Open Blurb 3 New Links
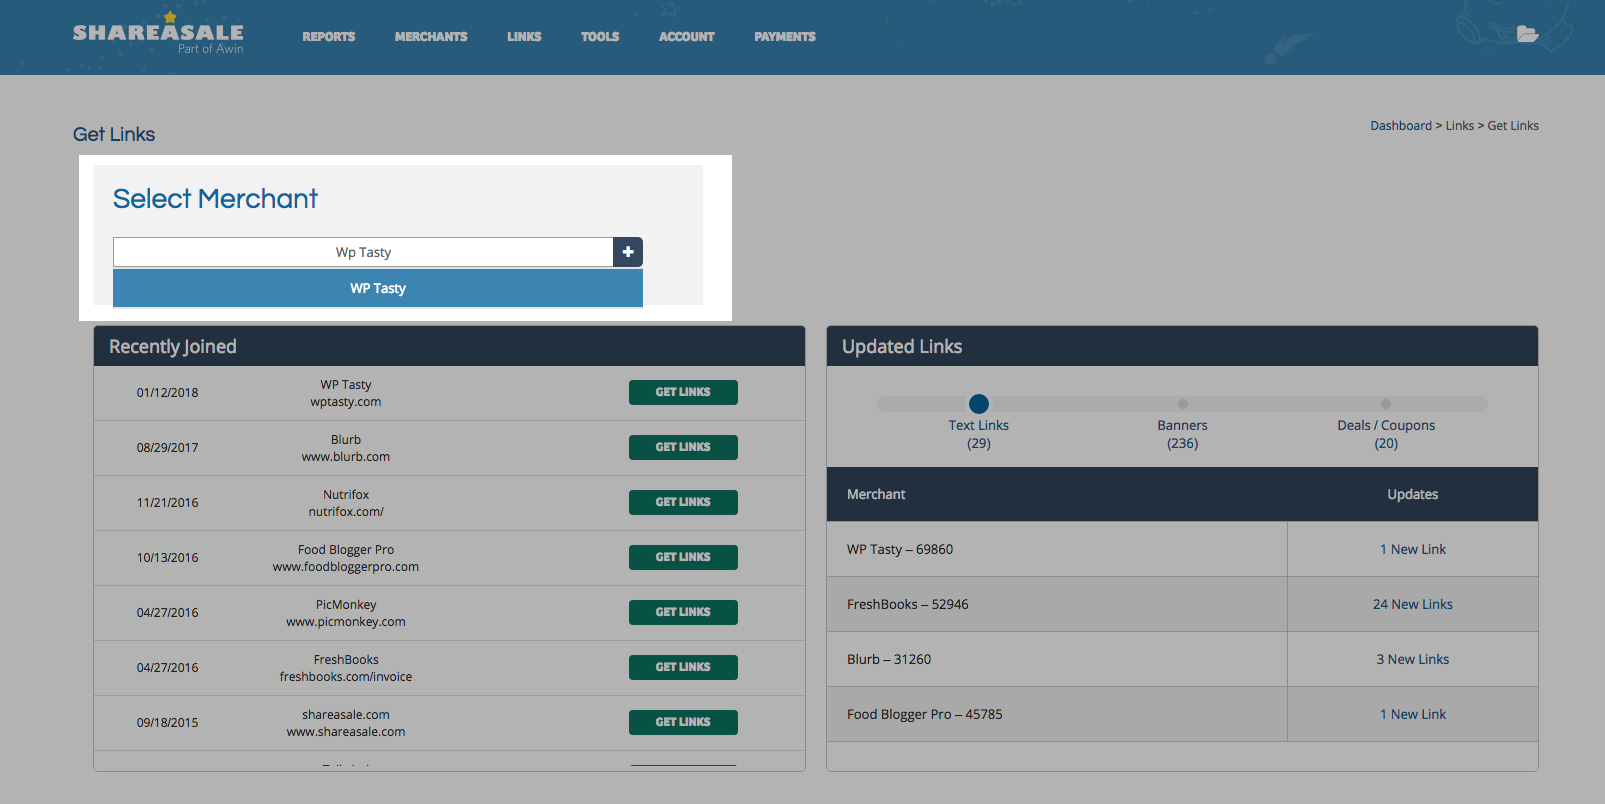This screenshot has height=804, width=1605. [x=1413, y=659]
